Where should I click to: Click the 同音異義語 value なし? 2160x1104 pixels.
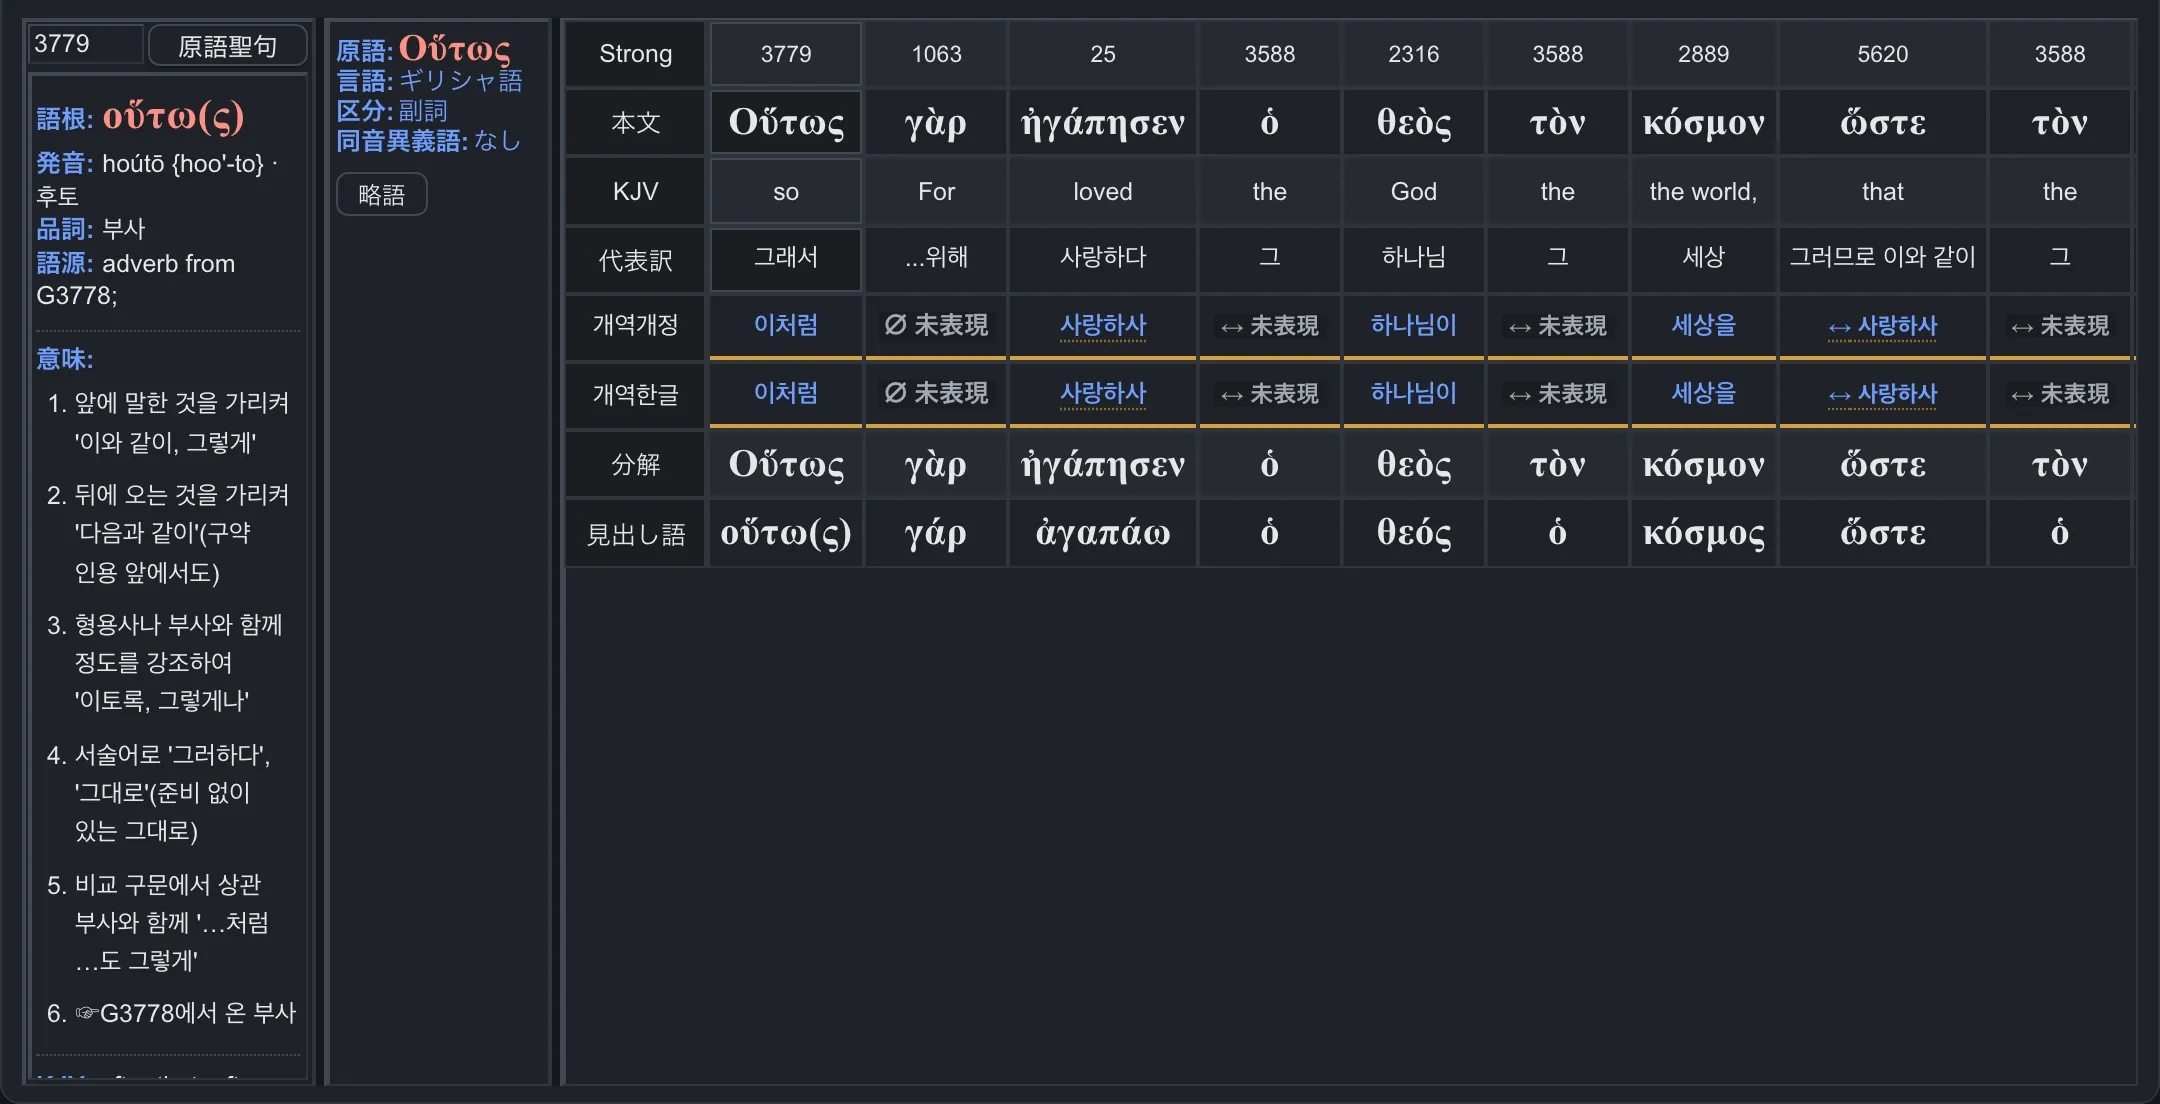pos(498,140)
